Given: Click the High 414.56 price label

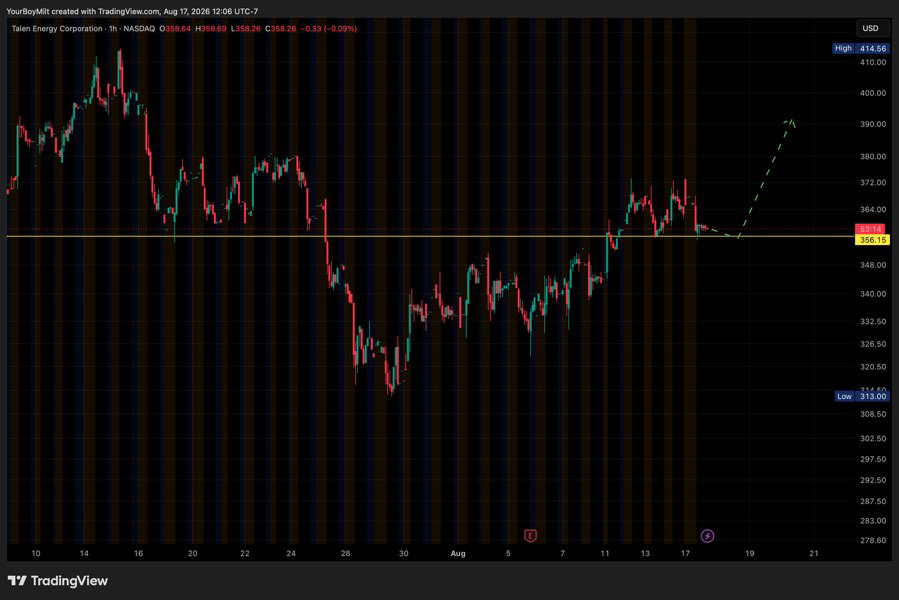Looking at the screenshot, I should tap(861, 49).
